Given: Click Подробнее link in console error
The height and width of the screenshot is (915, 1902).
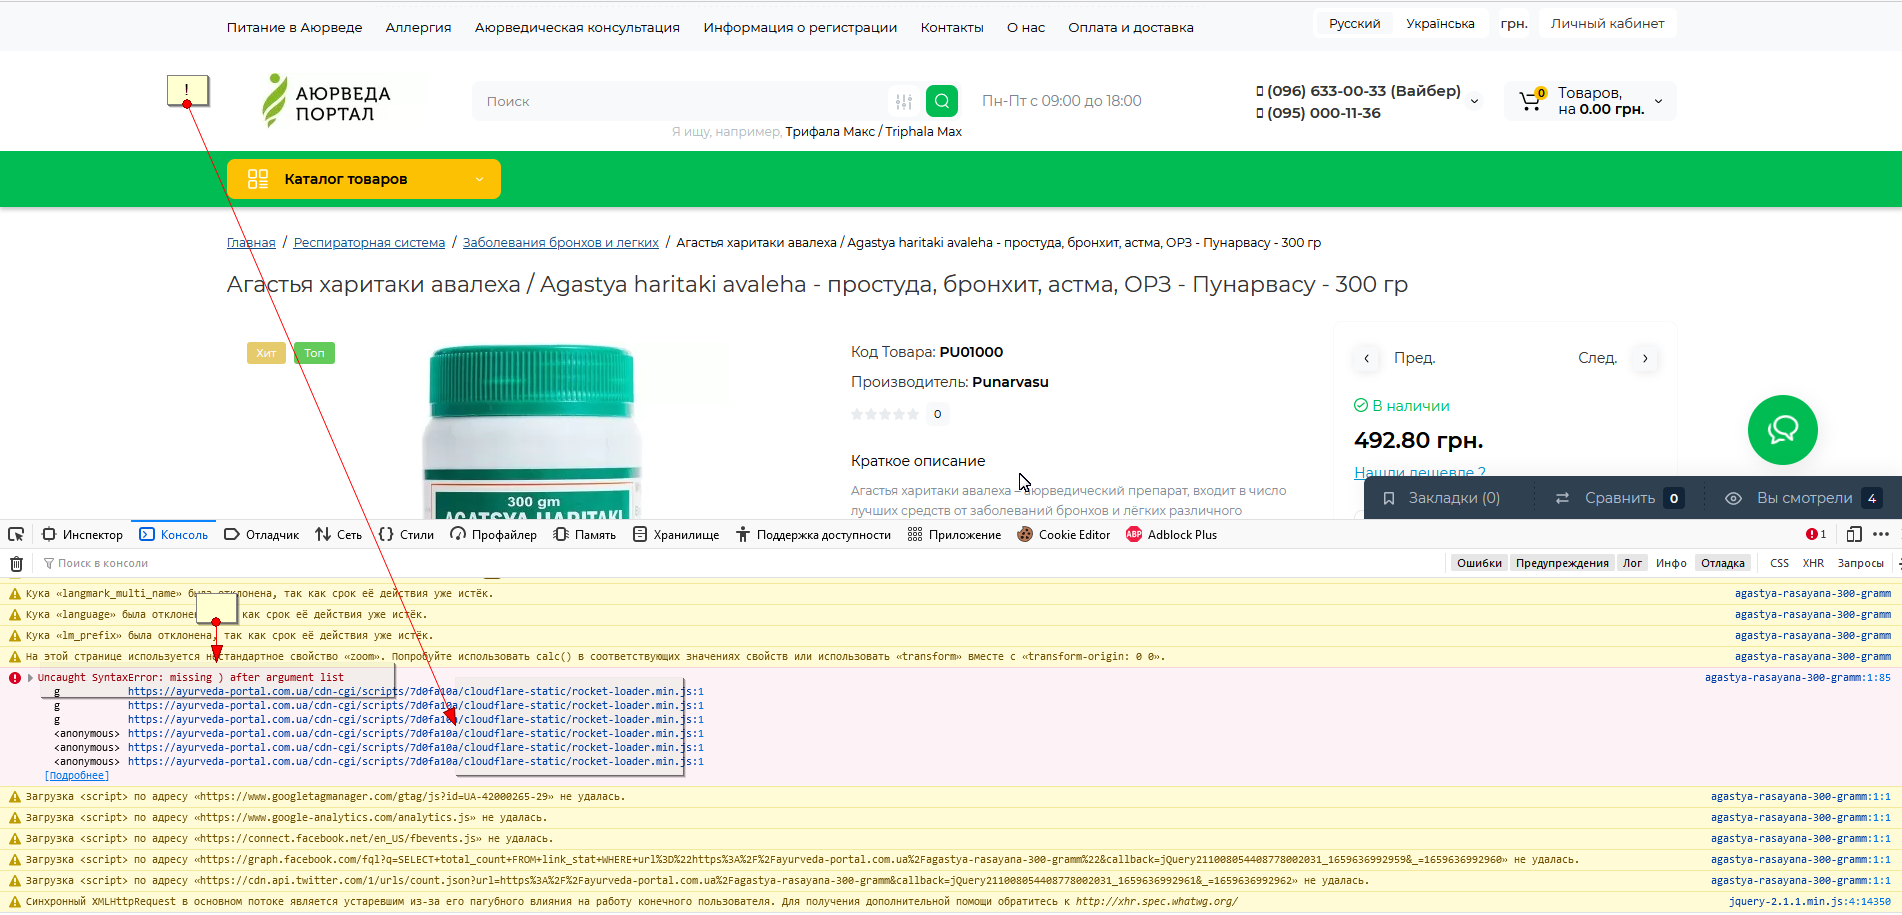Looking at the screenshot, I should point(77,776).
